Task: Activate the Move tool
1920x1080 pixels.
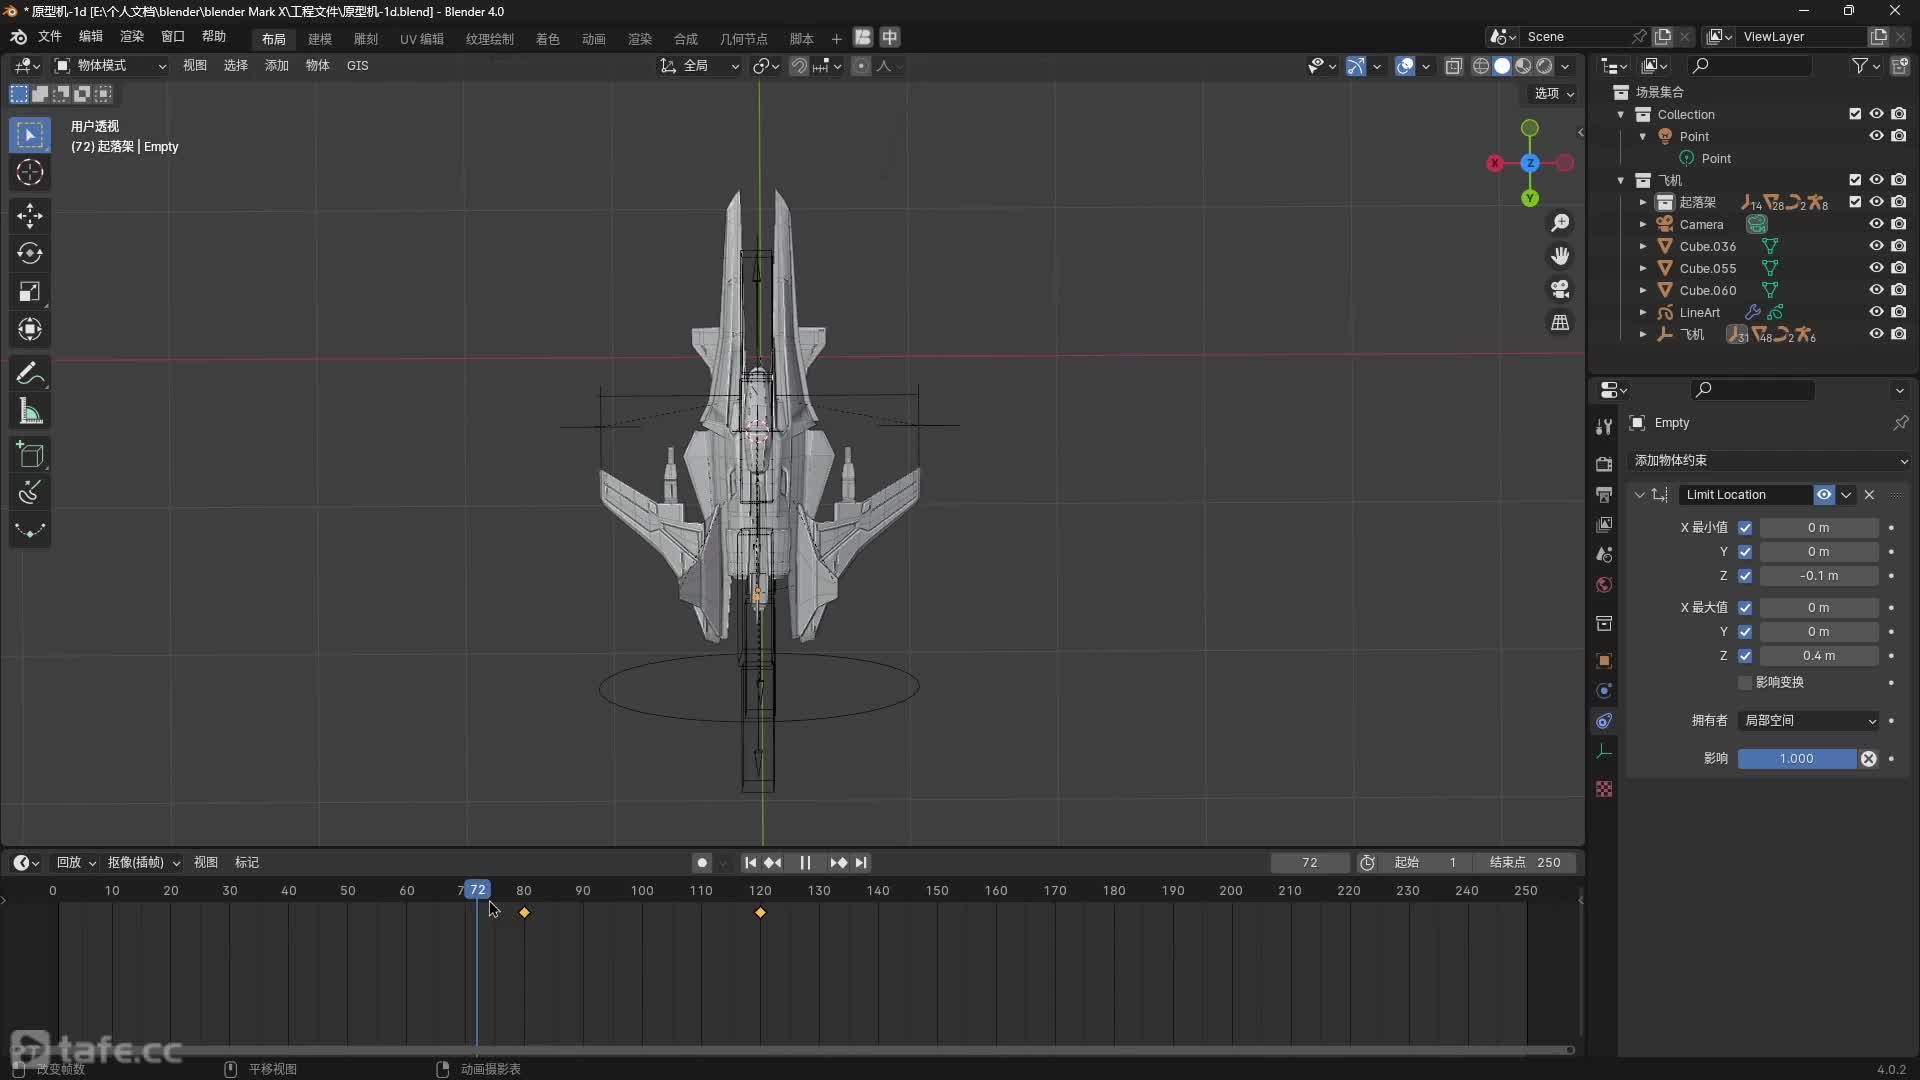Action: tap(30, 215)
